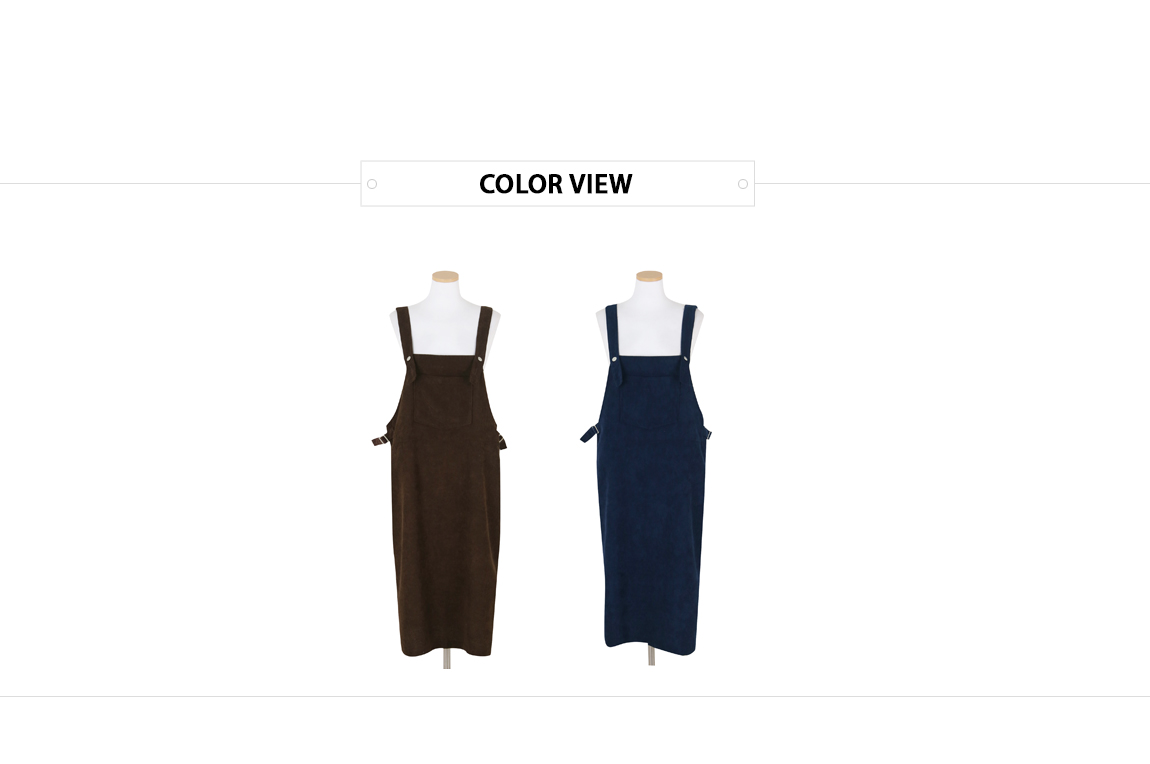Click the navy dress left strap button

[614, 359]
